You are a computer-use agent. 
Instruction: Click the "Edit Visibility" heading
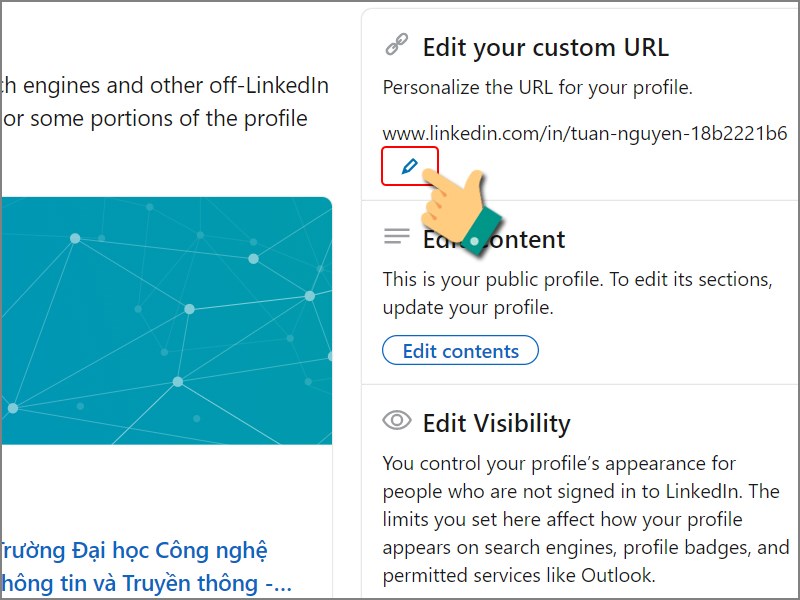coord(496,423)
